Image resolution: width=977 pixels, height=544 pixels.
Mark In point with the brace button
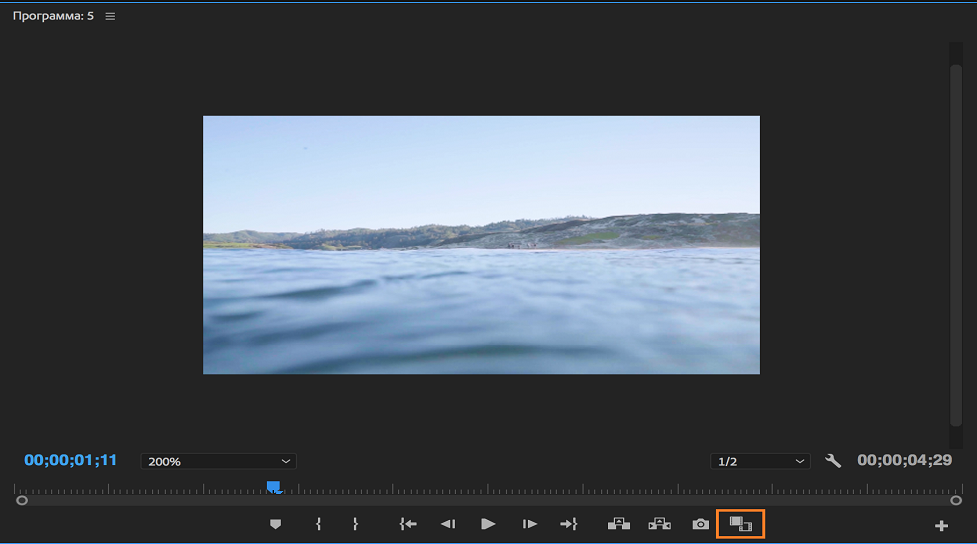[318, 524]
